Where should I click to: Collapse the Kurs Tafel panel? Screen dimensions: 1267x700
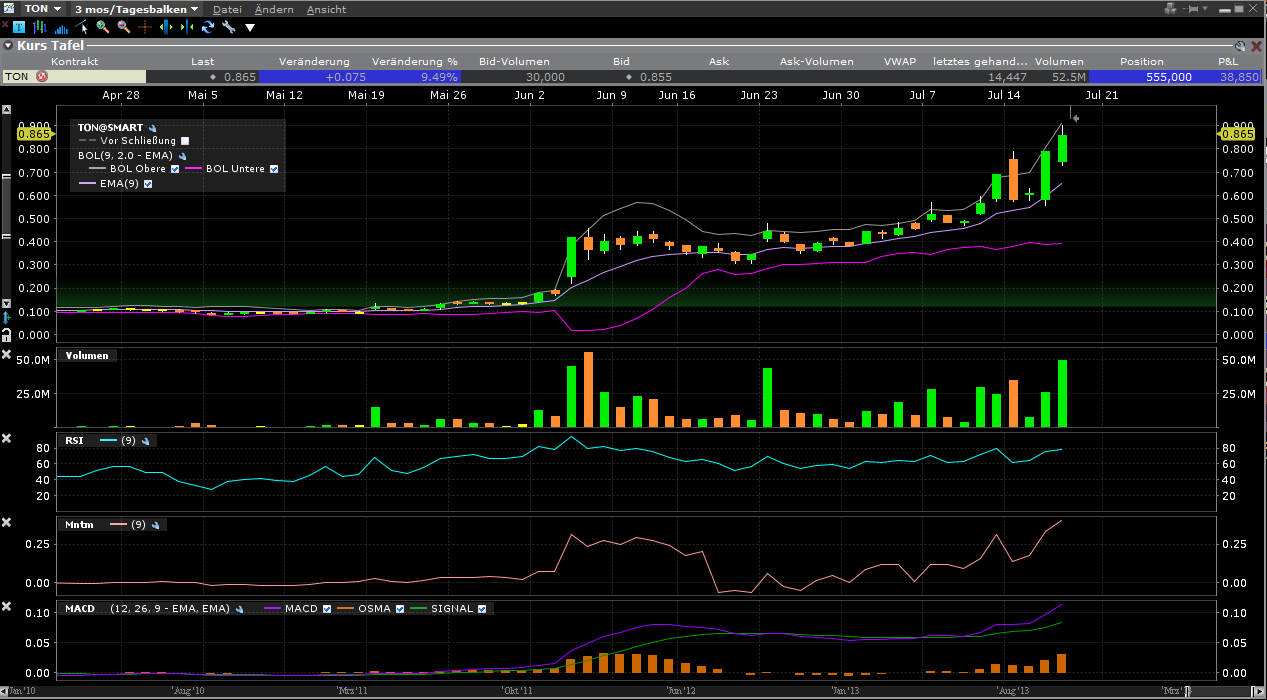click(8, 46)
